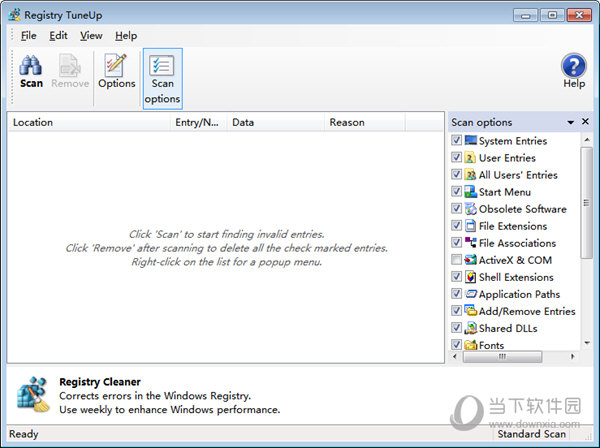Uncheck the File Extensions checkbox

tap(456, 225)
